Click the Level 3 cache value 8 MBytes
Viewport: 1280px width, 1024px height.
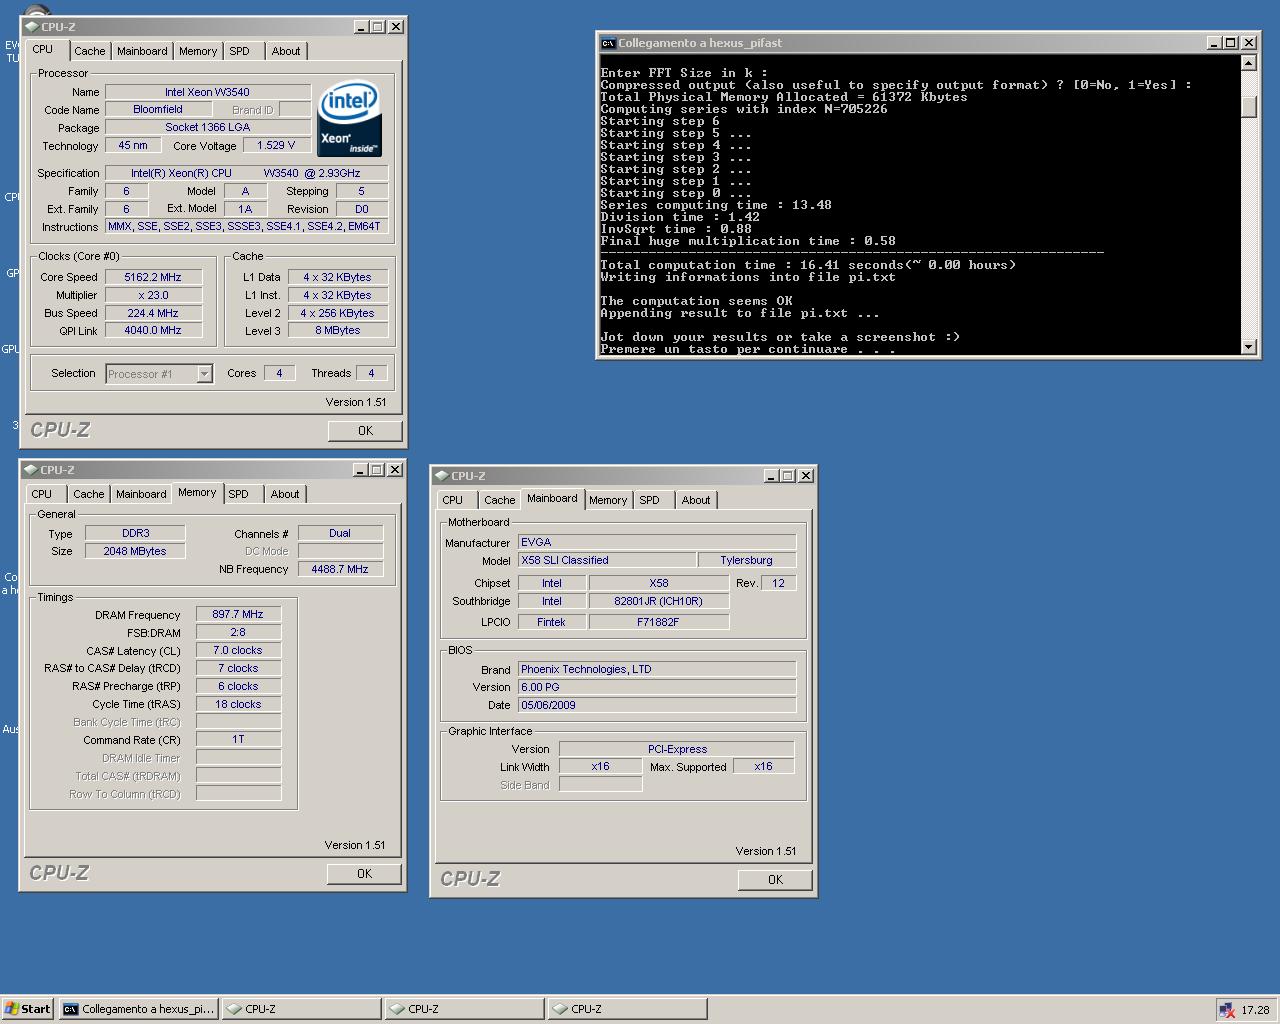point(338,330)
